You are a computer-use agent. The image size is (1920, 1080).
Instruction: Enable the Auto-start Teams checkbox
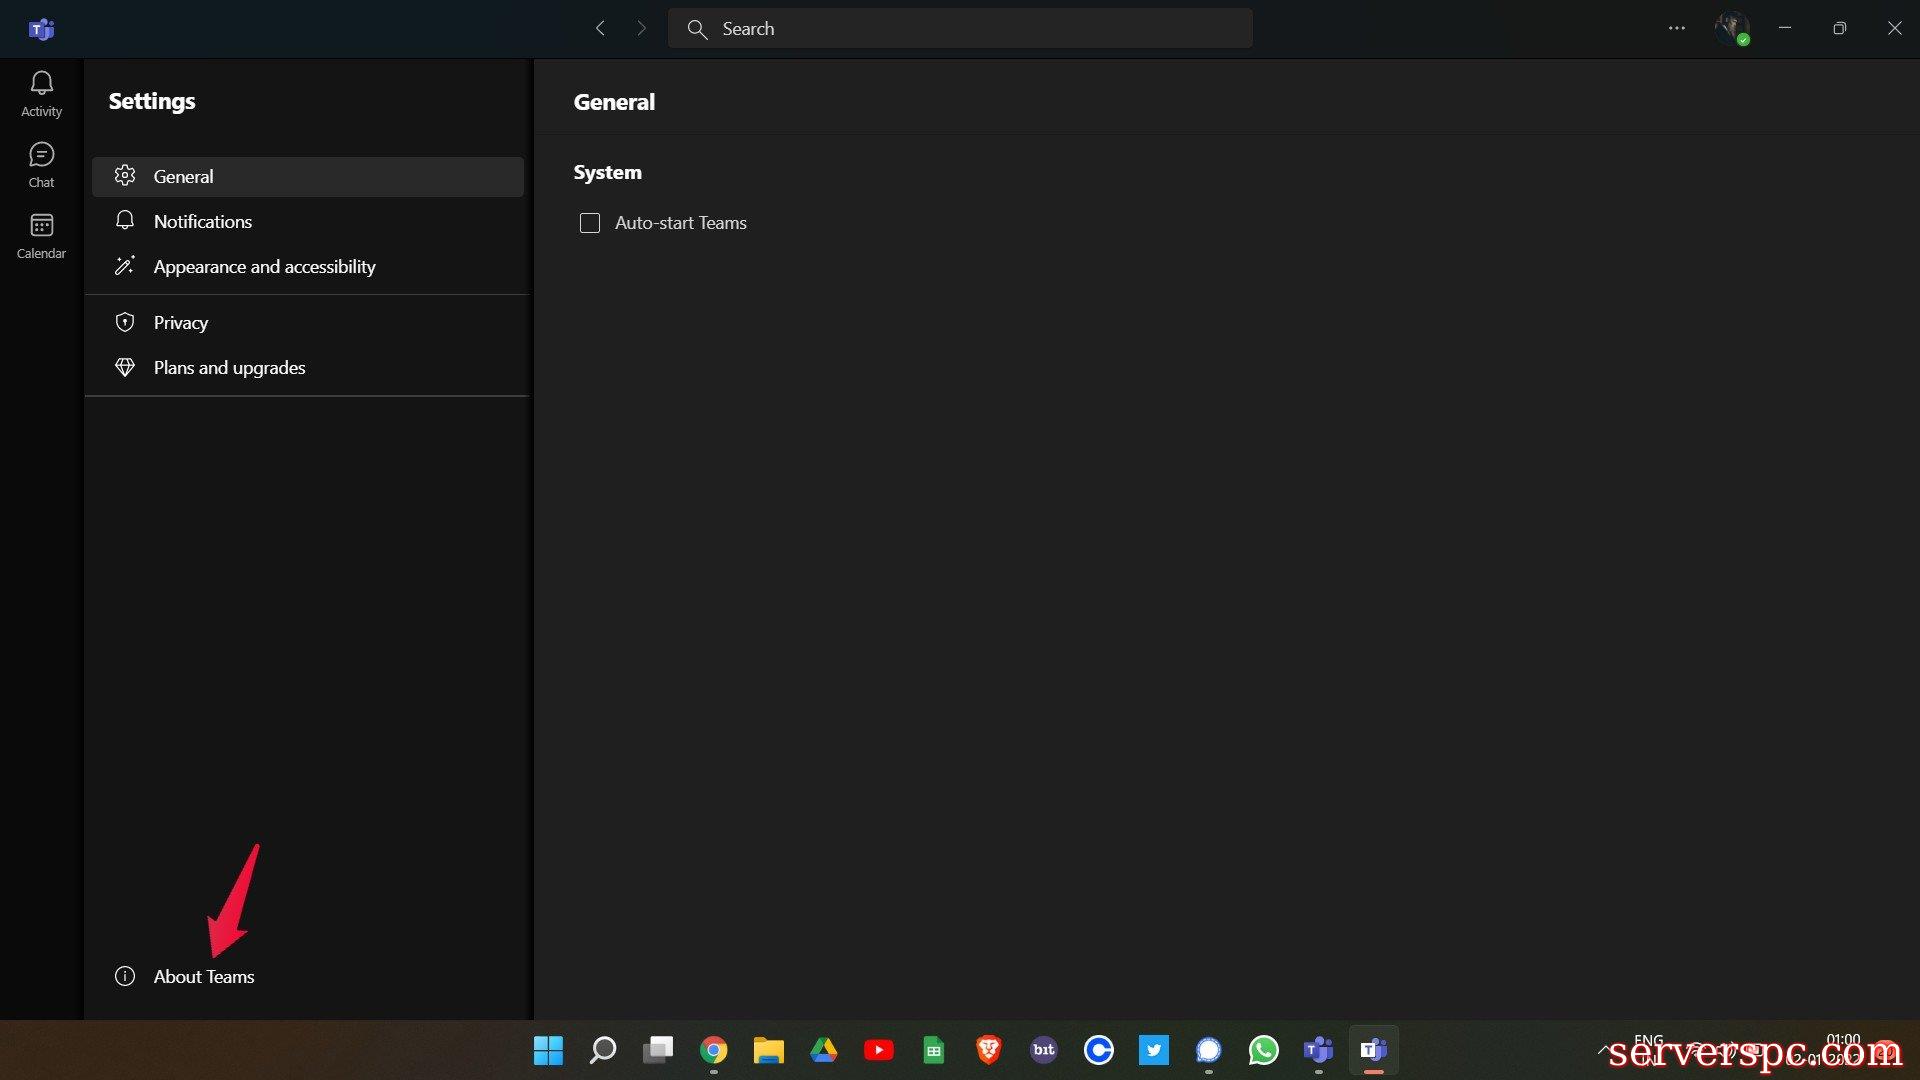(x=590, y=223)
